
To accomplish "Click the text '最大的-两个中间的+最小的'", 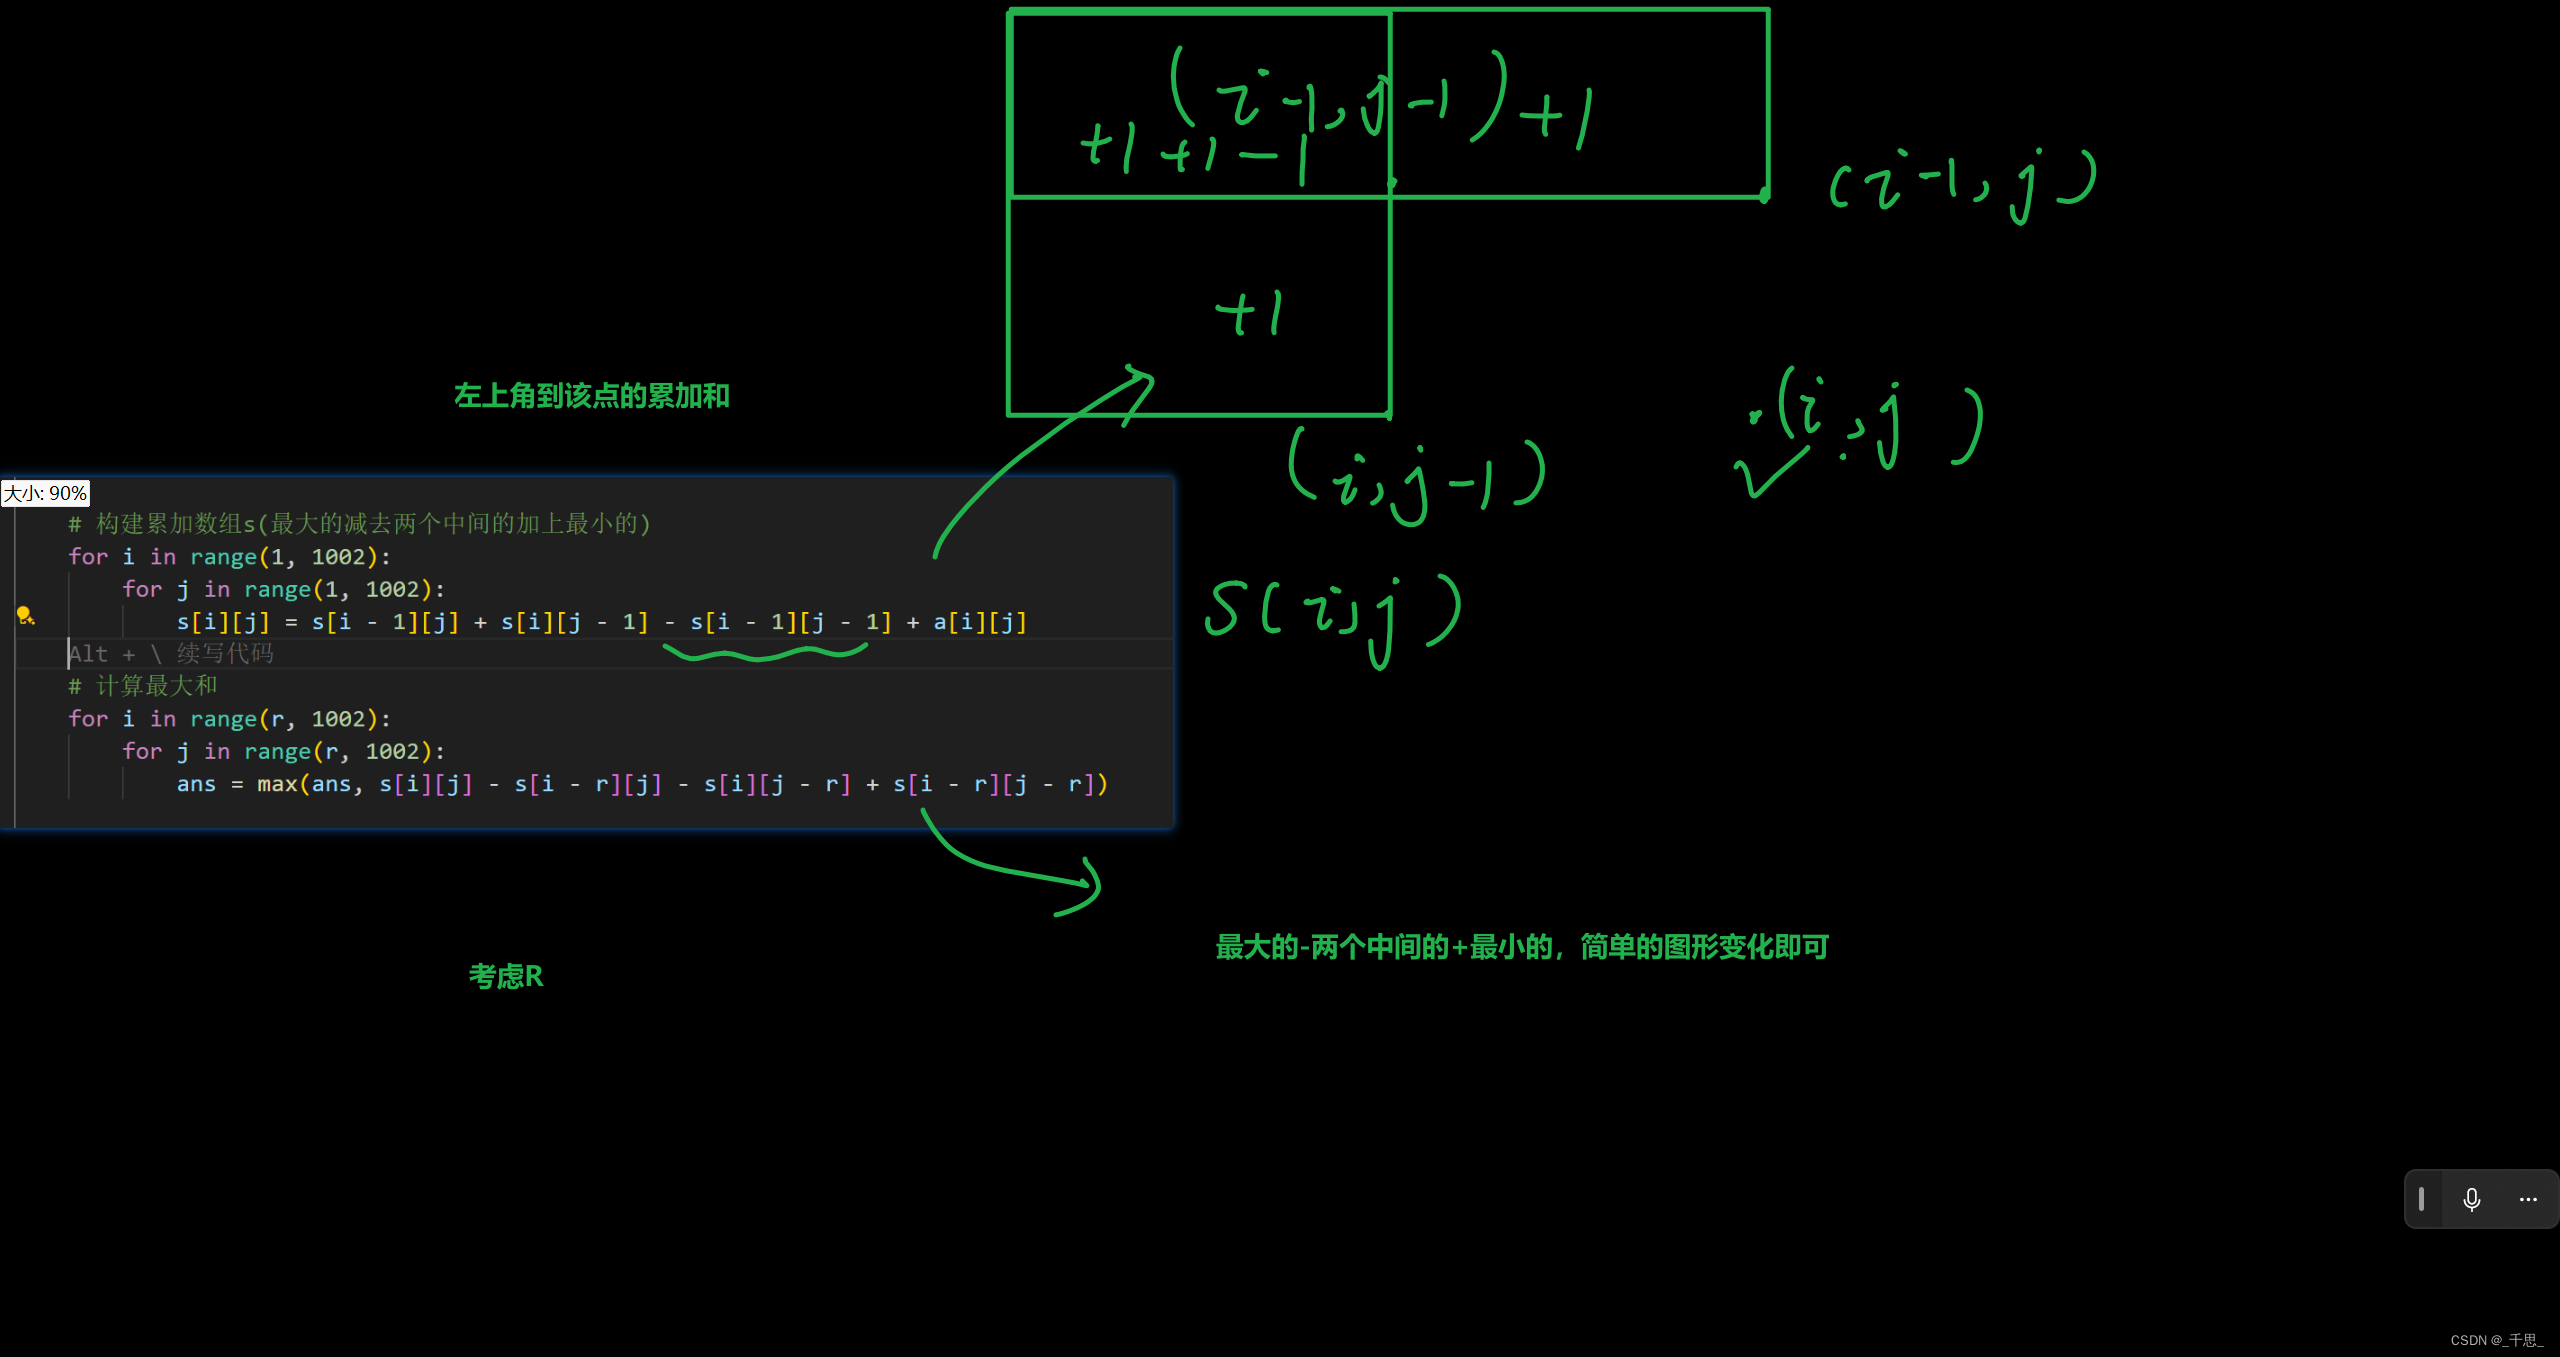I will coord(1385,947).
